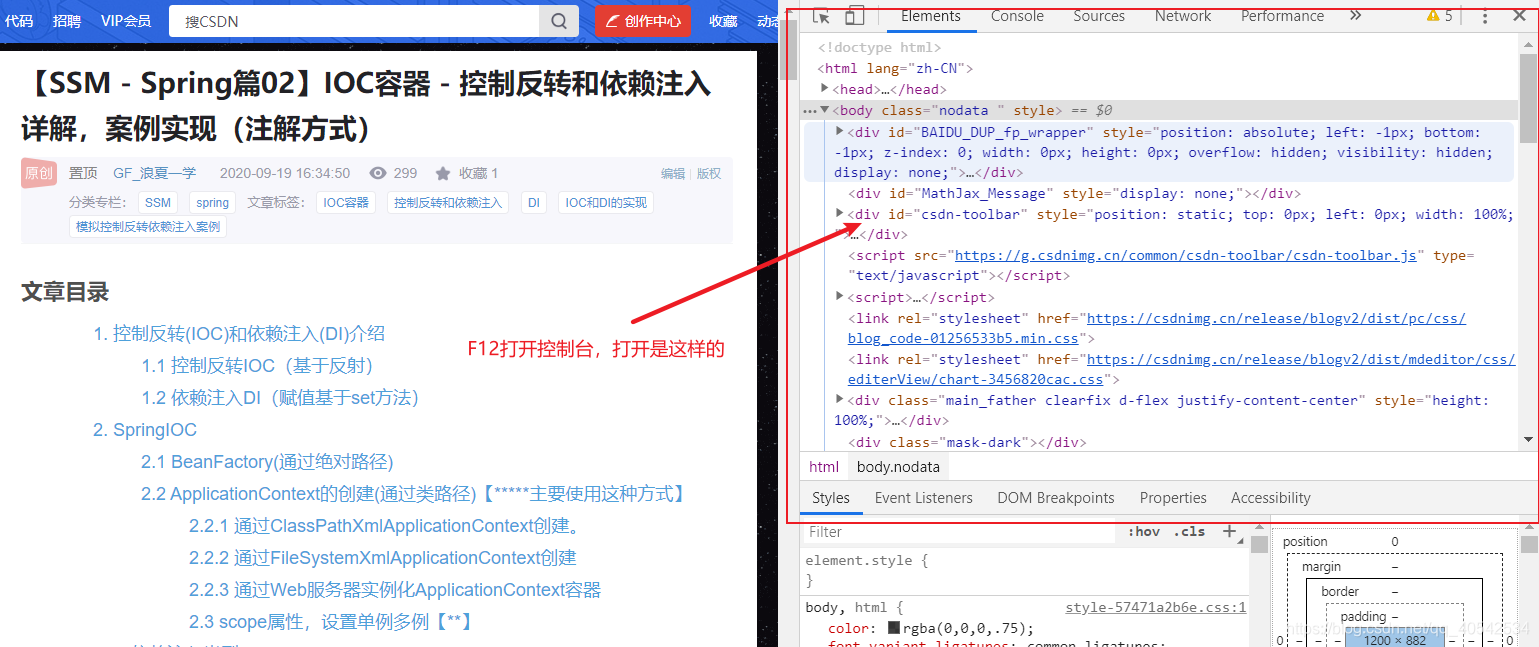Open the Sources tab

1099,16
